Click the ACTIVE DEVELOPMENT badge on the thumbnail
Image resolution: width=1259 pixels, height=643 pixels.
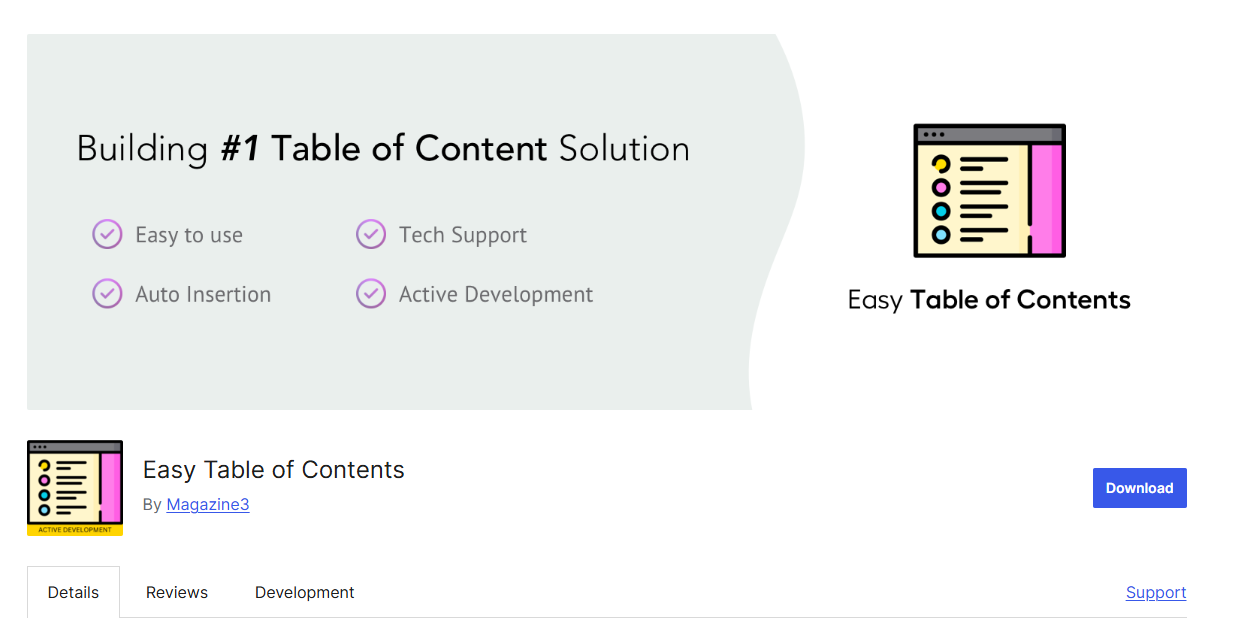[x=74, y=529]
